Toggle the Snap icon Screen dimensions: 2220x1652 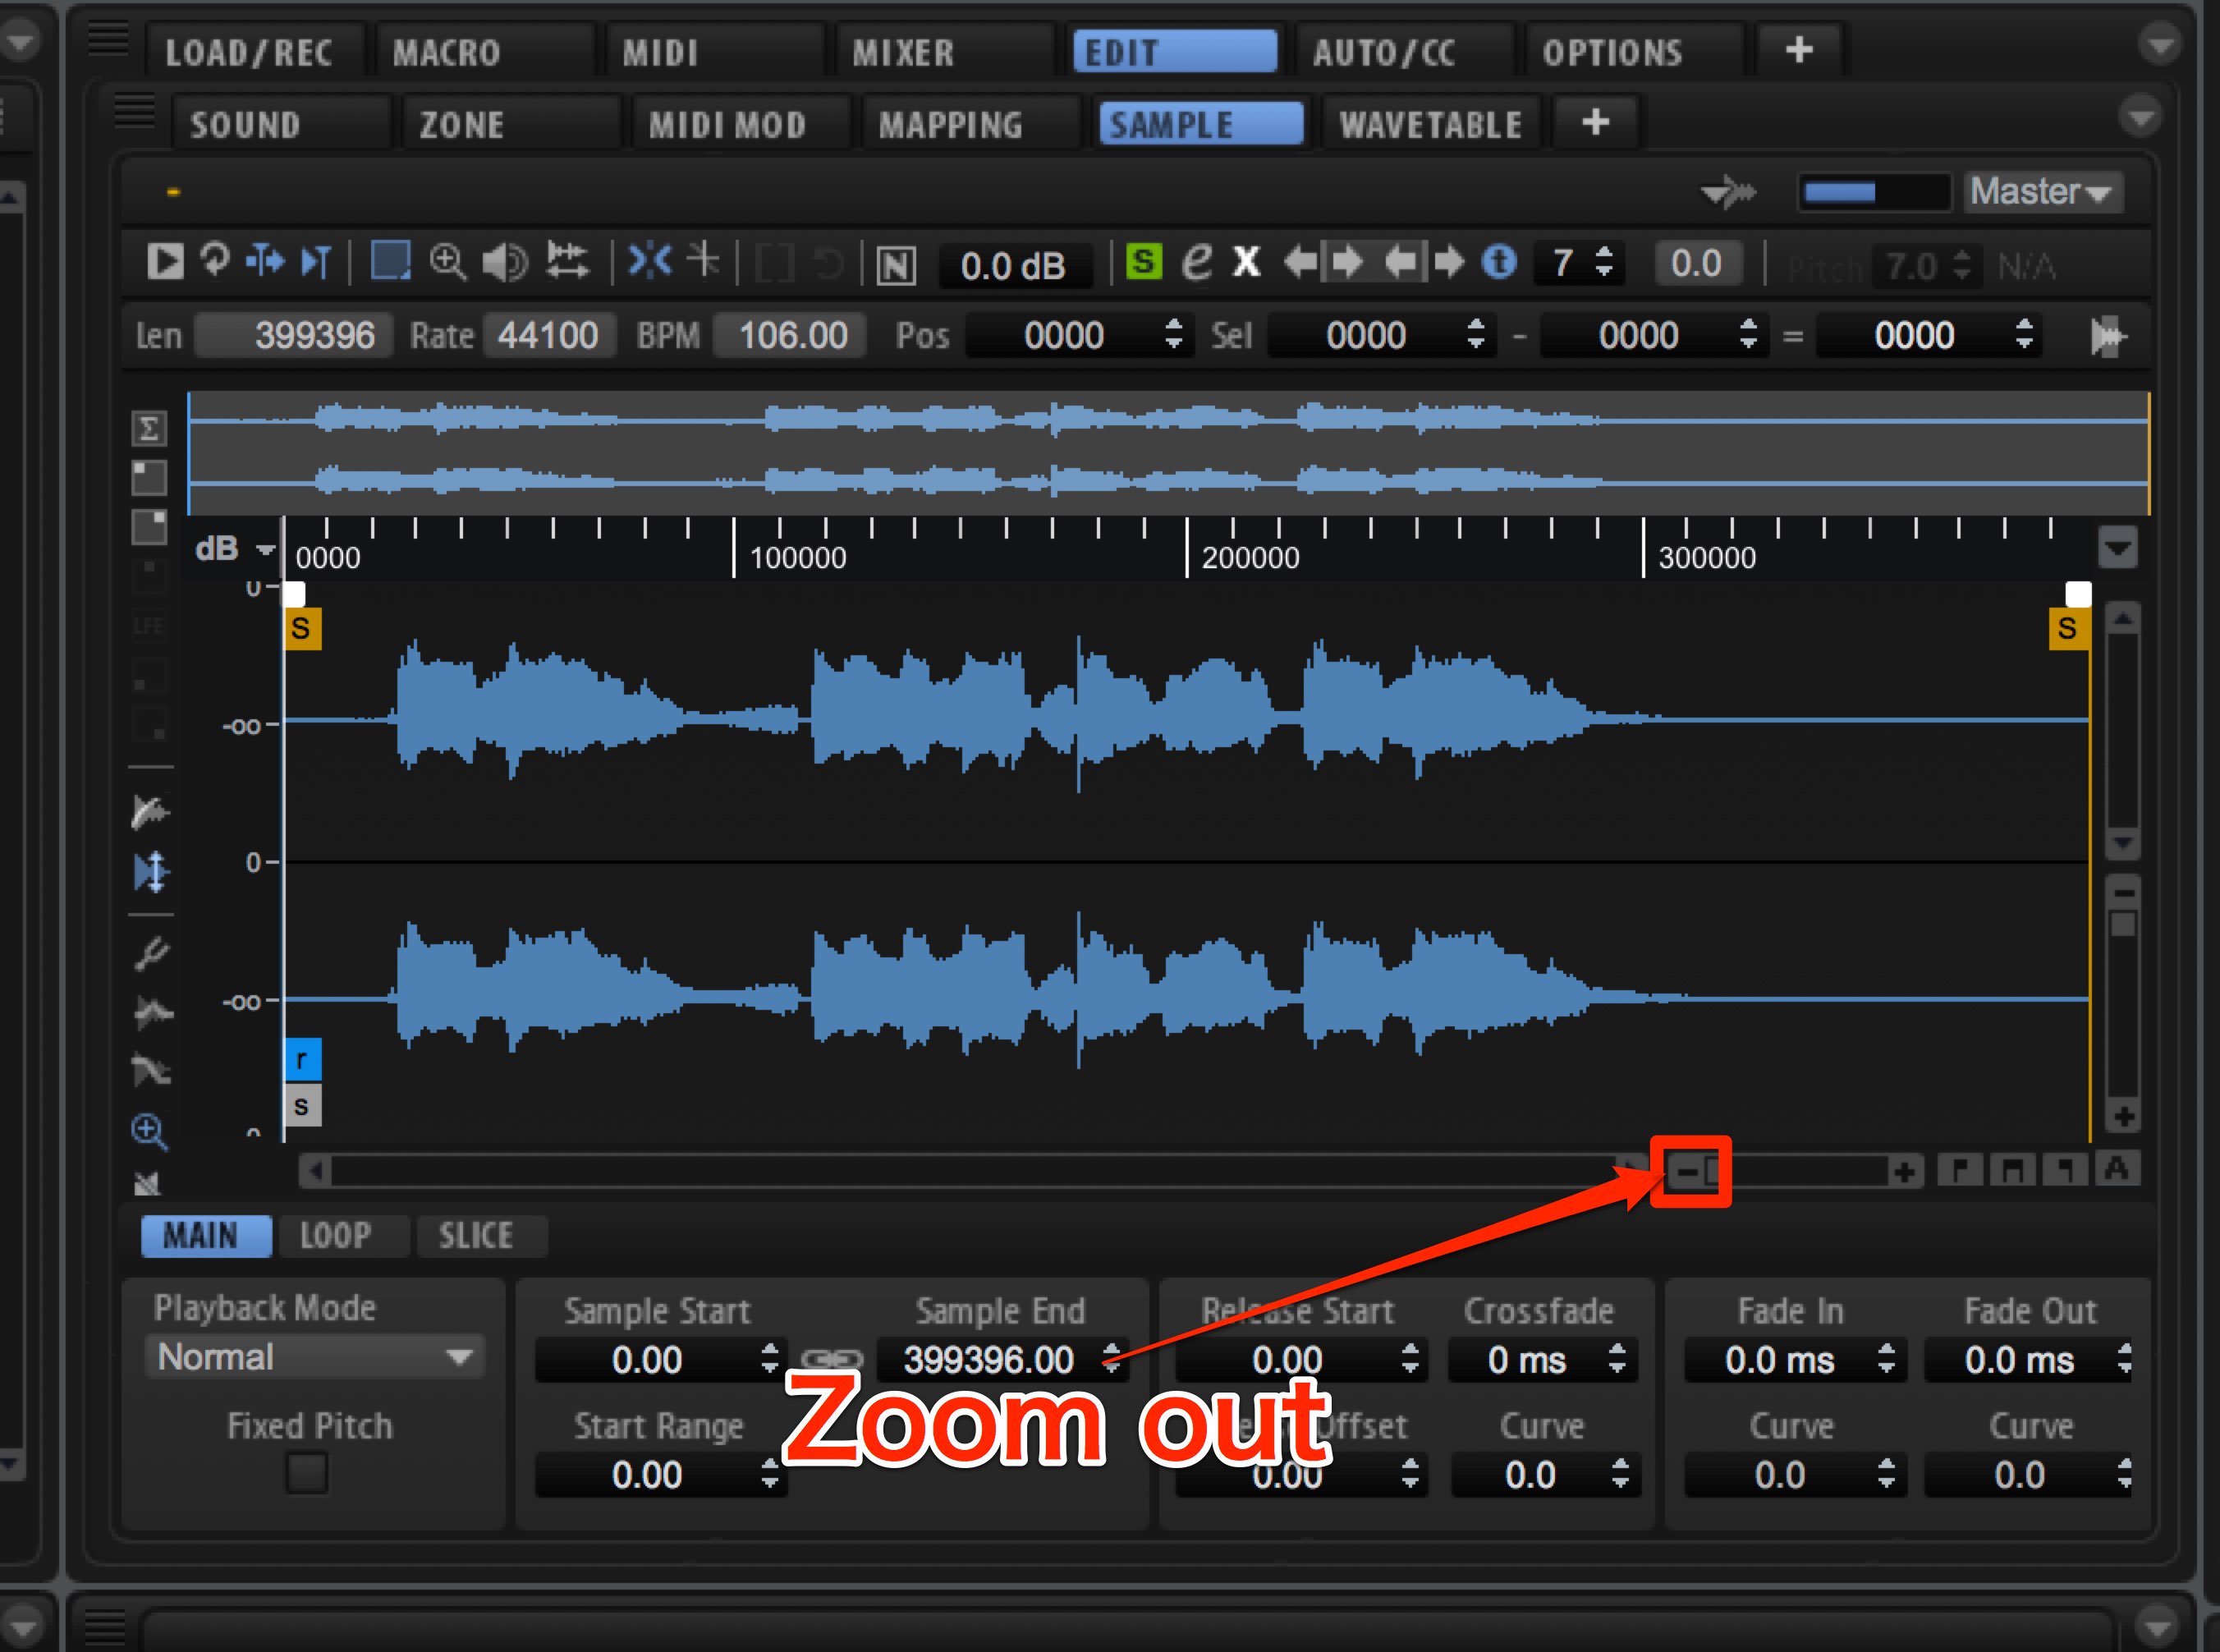tap(650, 261)
